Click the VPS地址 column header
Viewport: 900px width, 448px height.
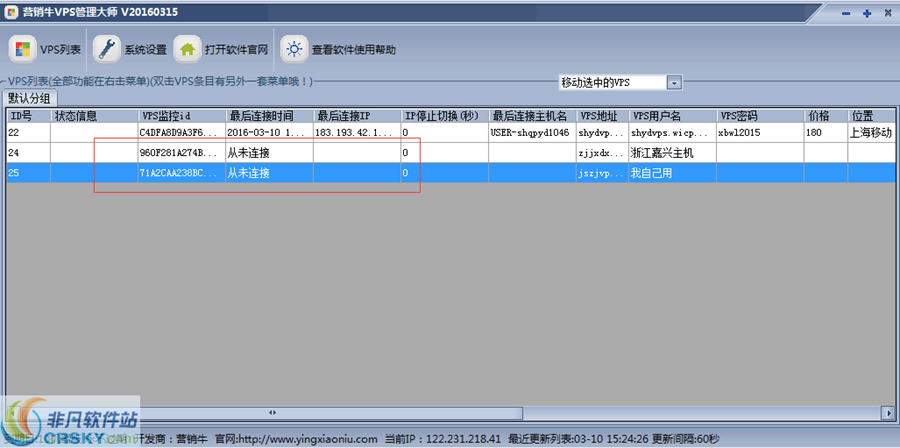point(602,116)
